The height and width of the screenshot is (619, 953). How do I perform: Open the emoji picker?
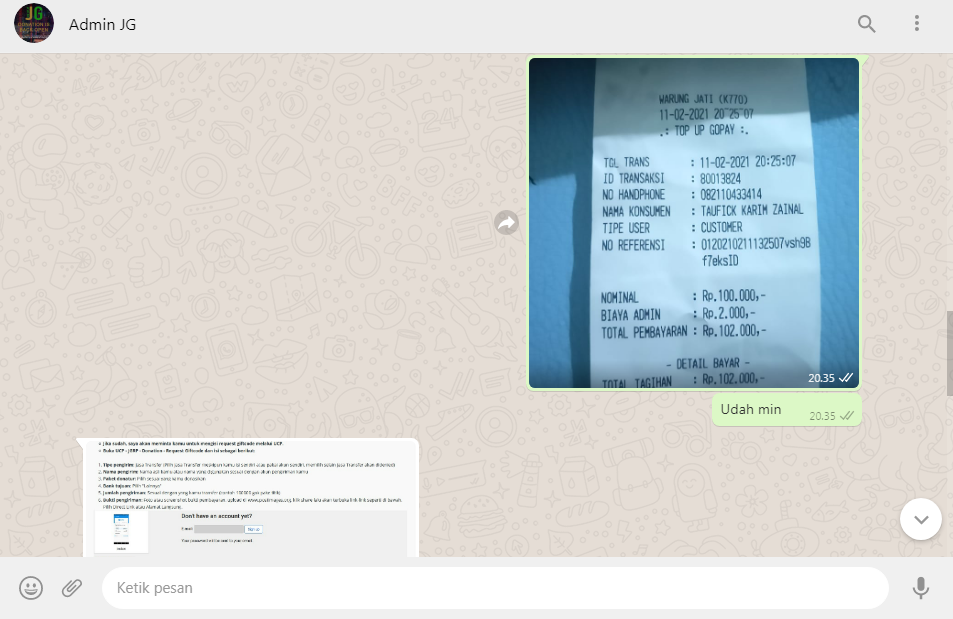[31, 588]
